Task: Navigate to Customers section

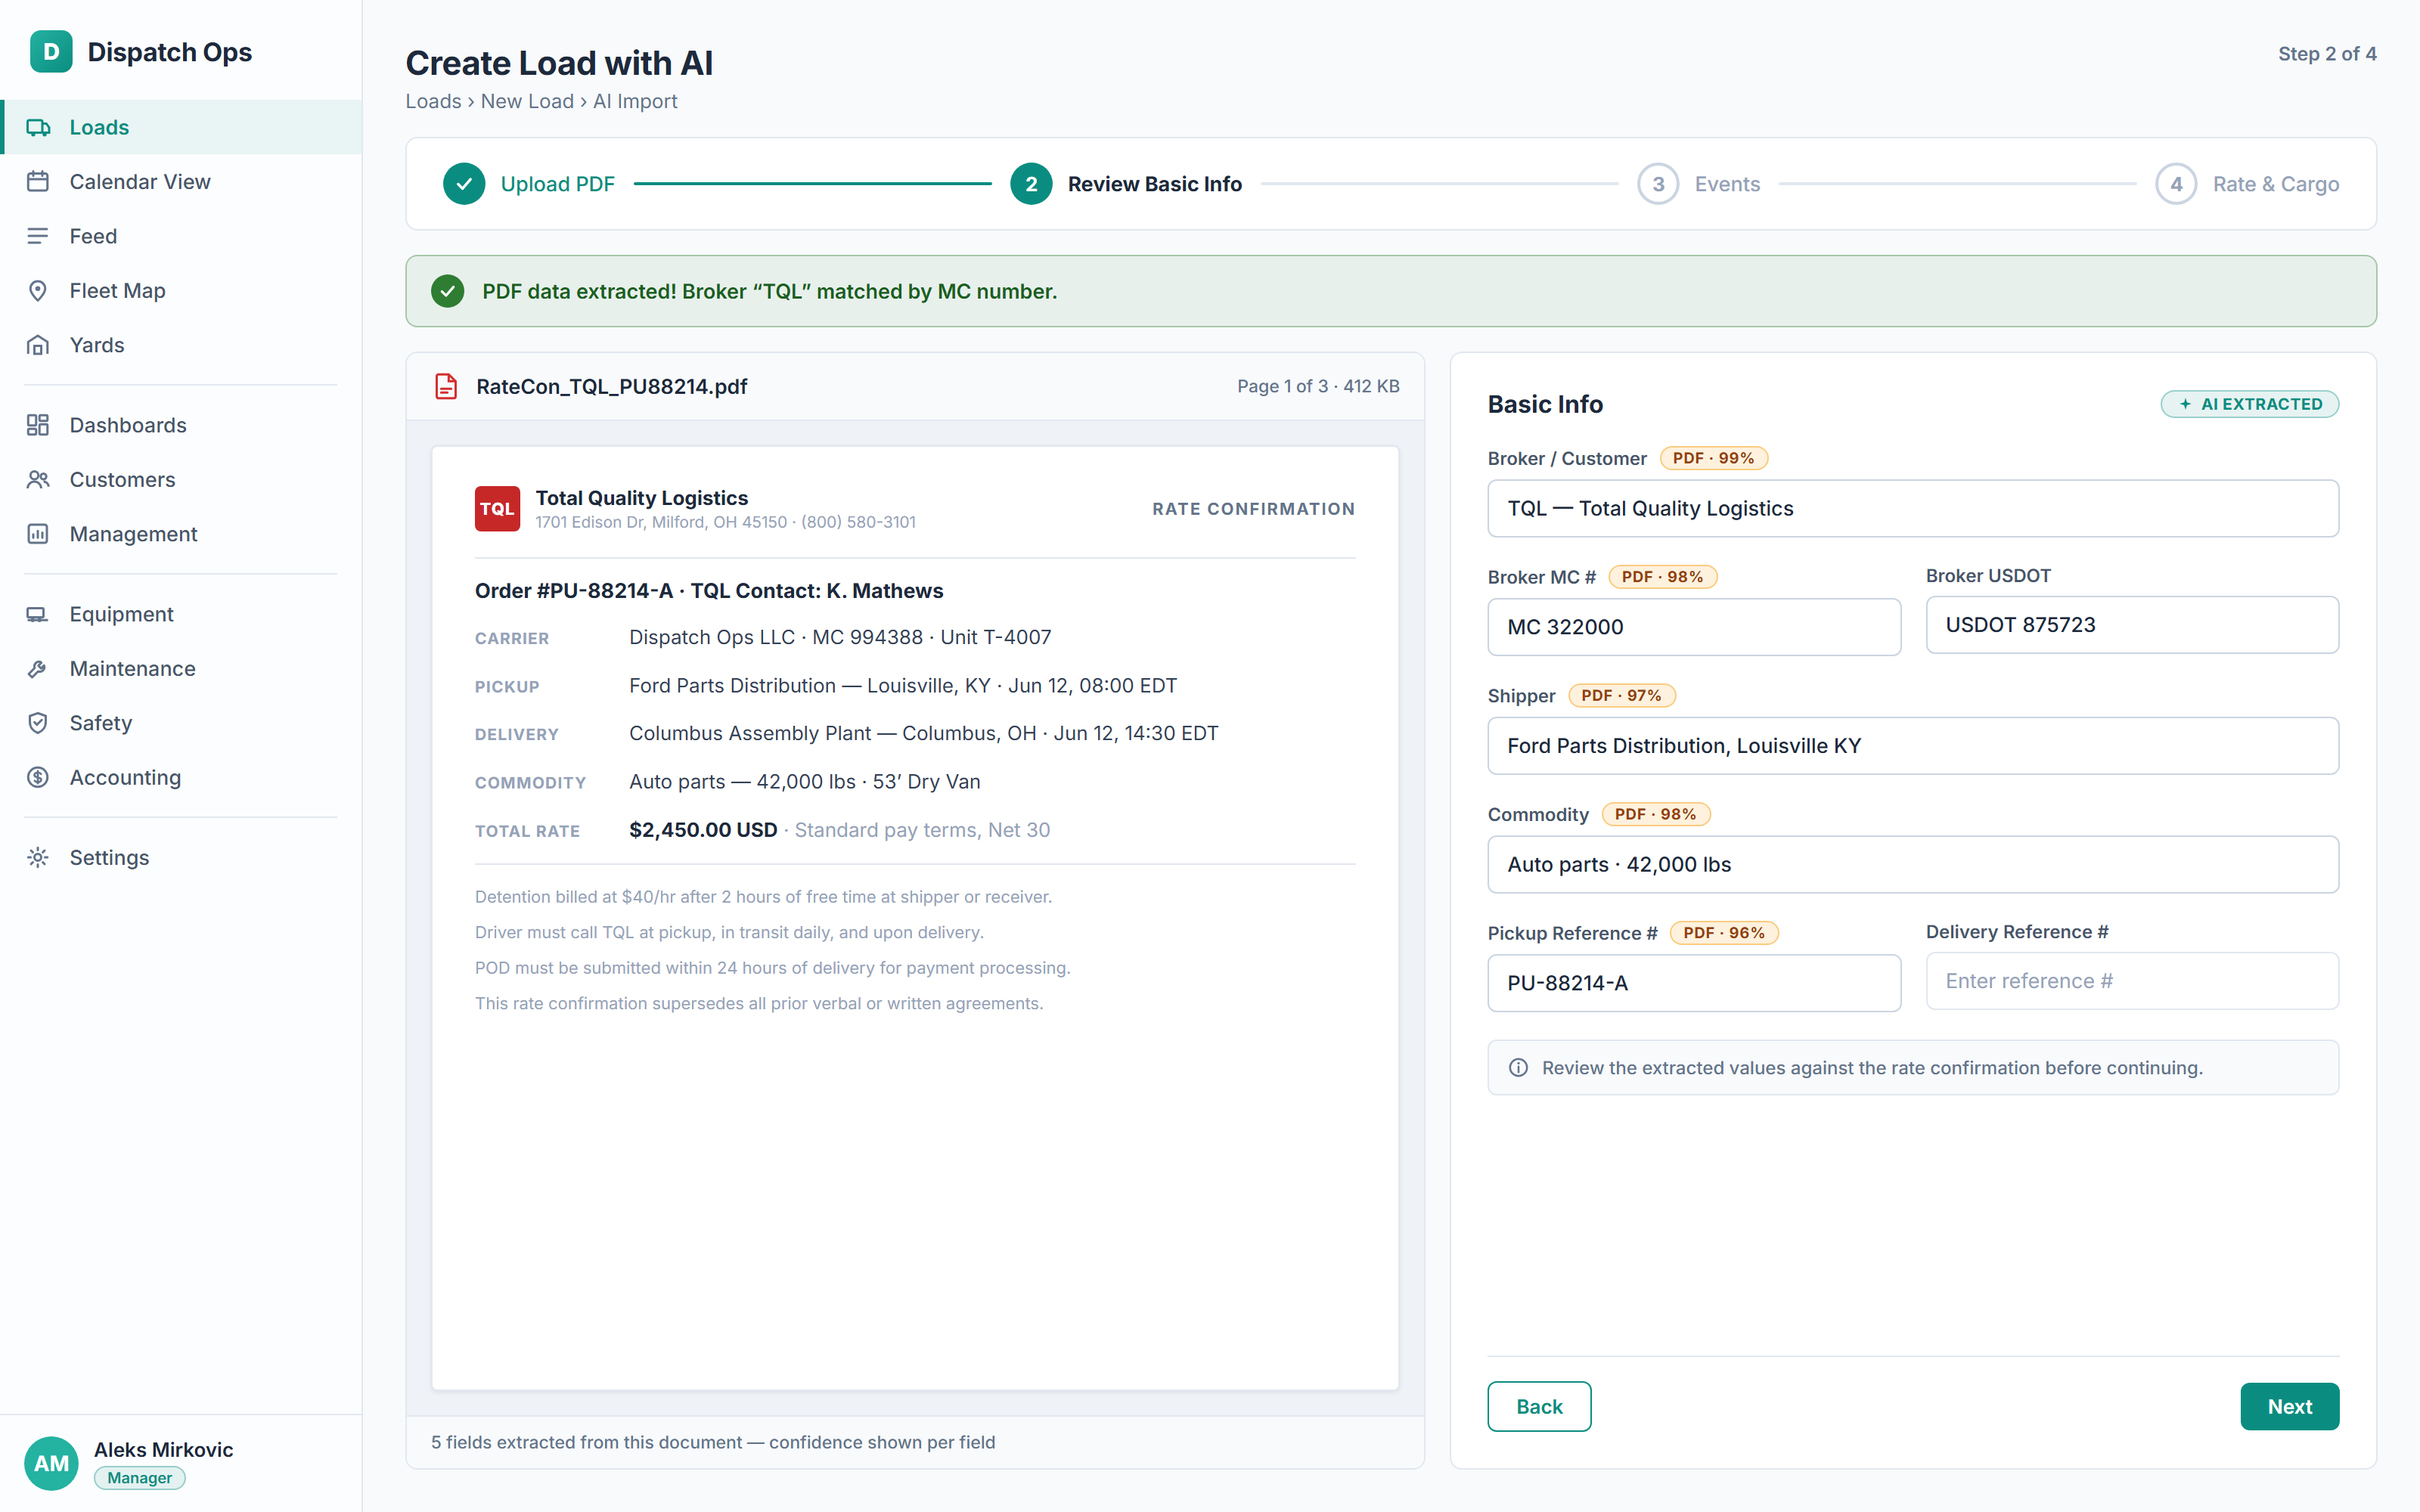Action: click(181, 480)
